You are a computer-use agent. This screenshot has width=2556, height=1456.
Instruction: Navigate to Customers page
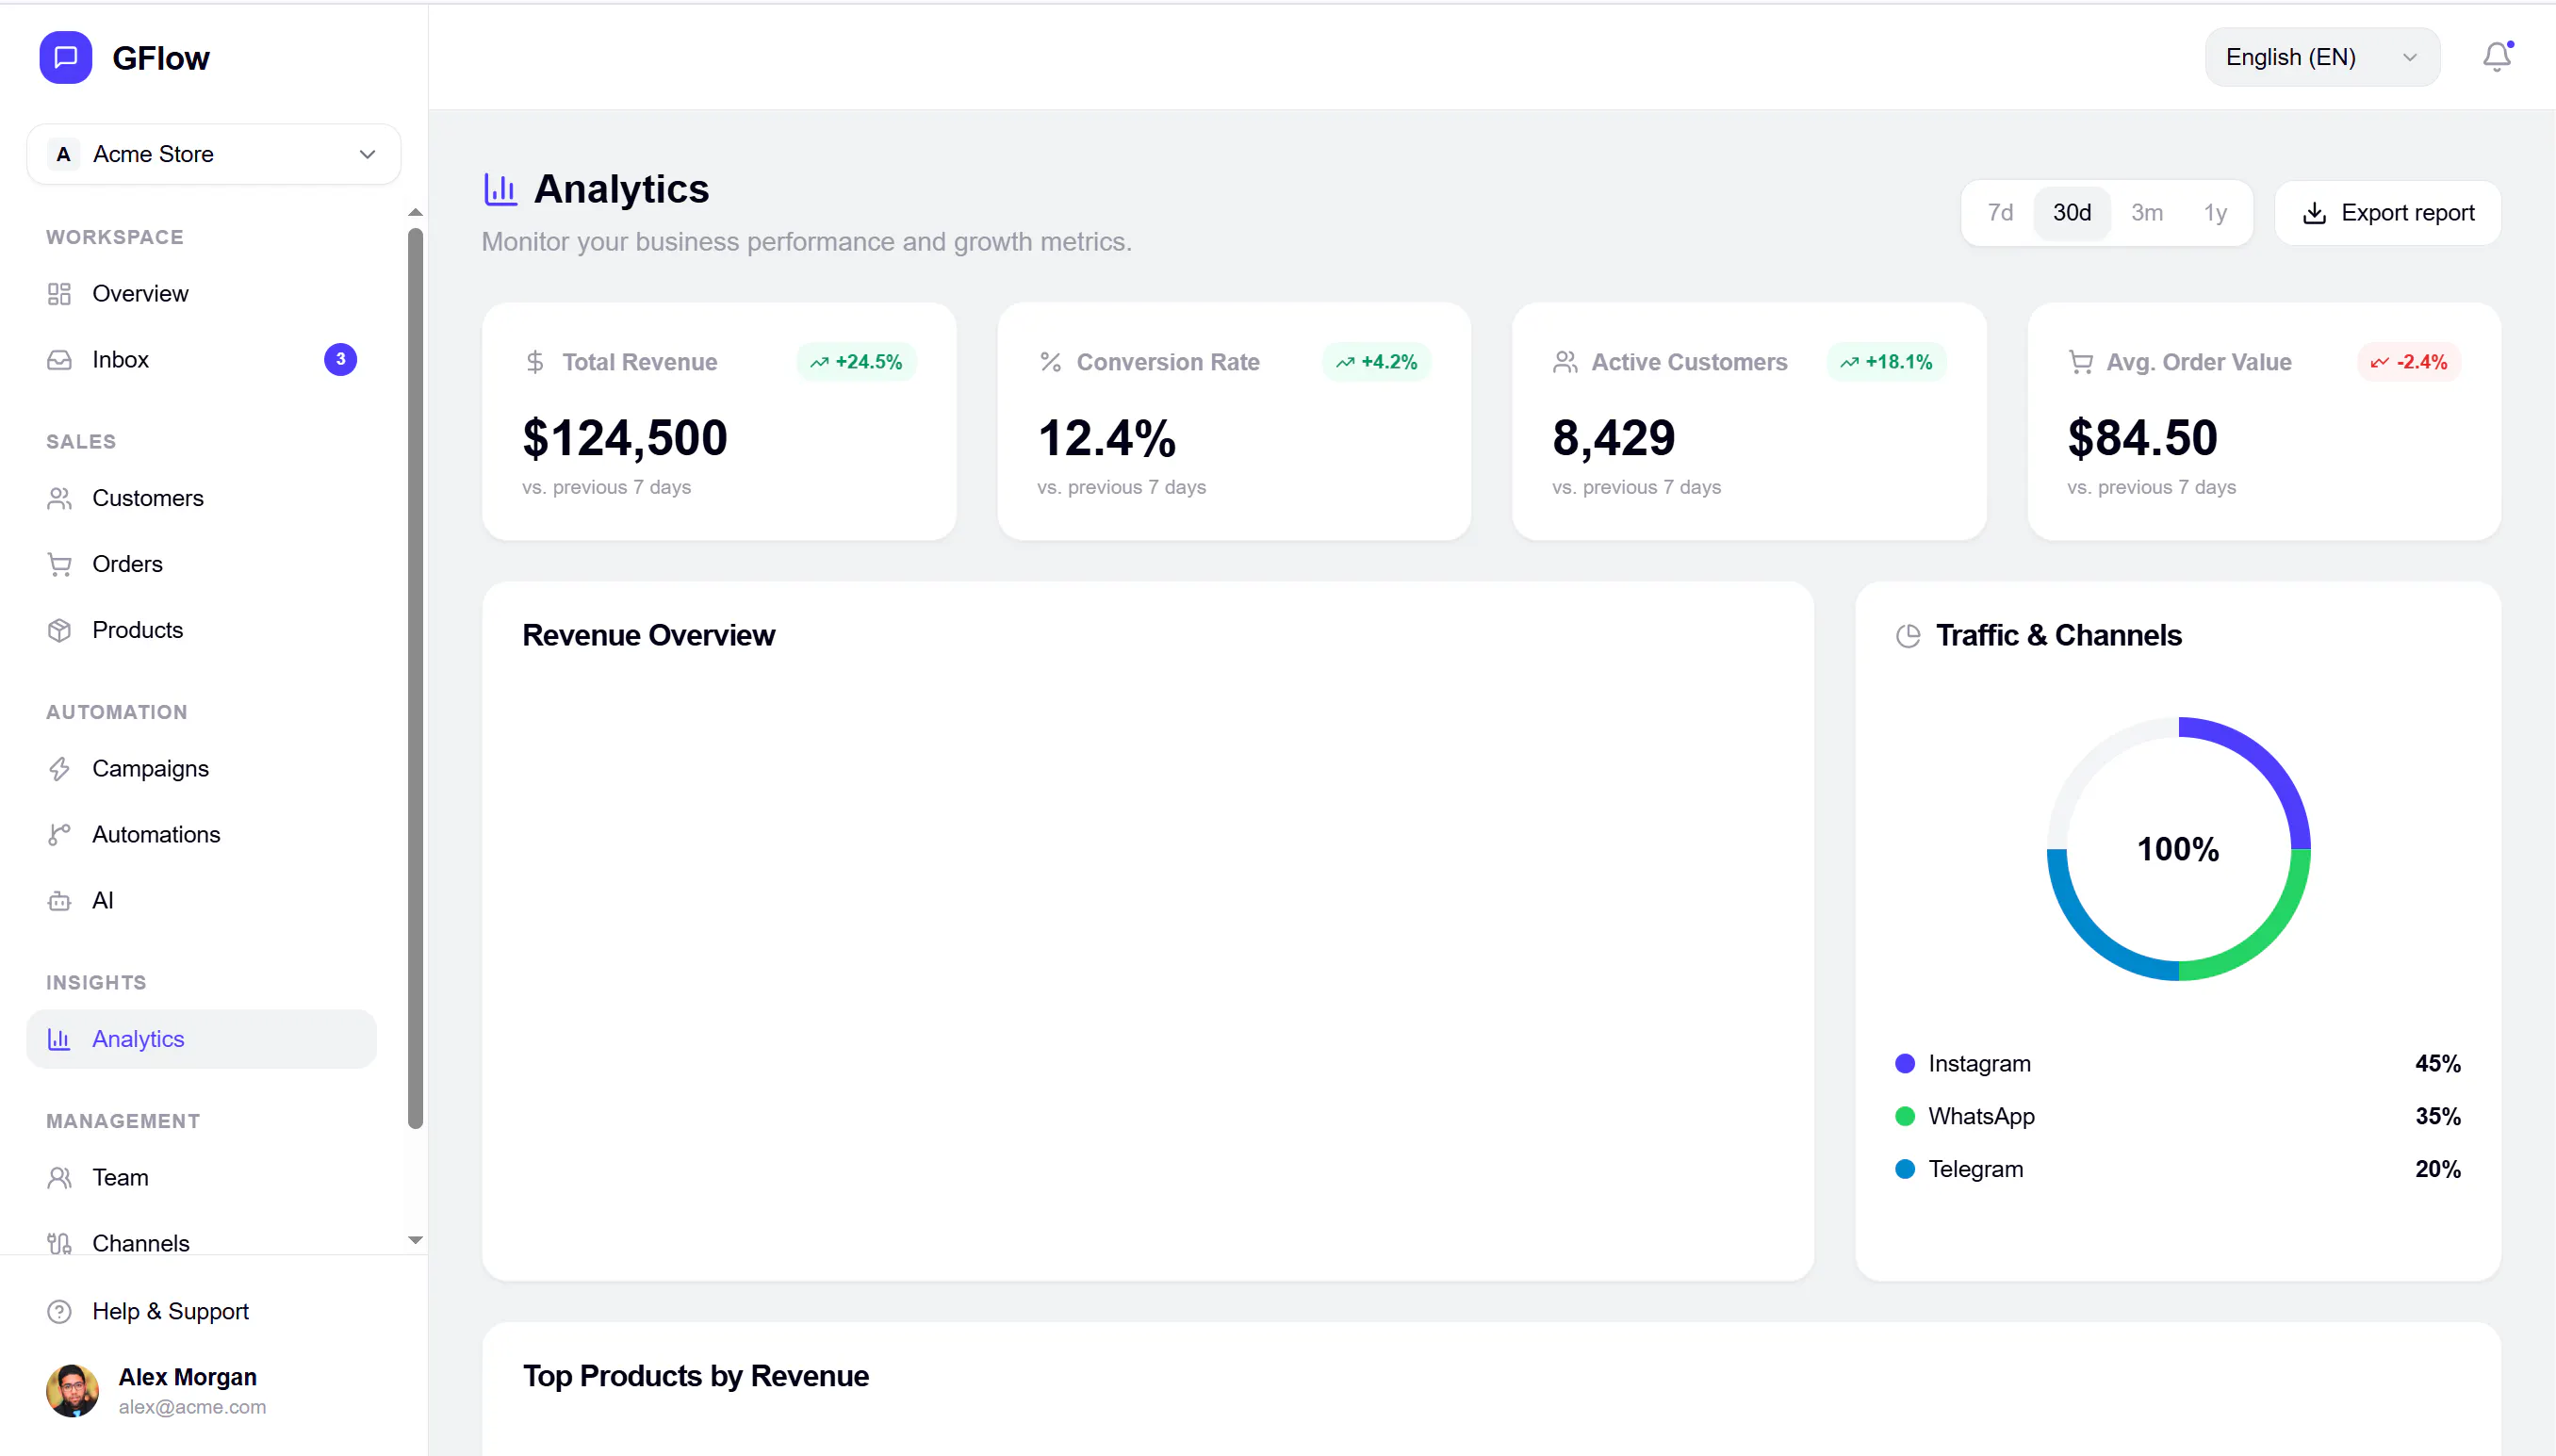201,498
